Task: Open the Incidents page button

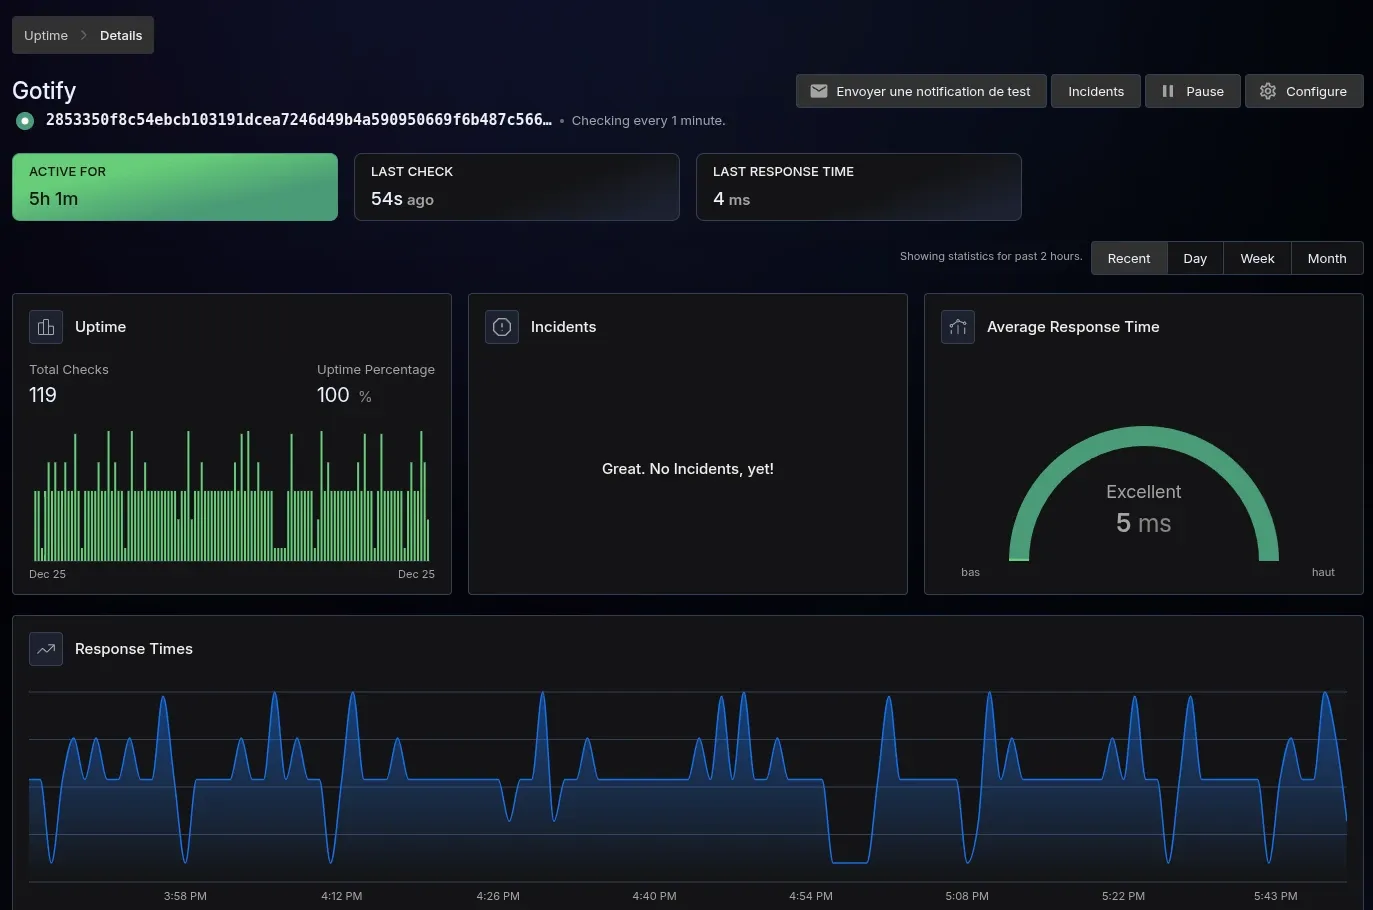Action: 1095,91
